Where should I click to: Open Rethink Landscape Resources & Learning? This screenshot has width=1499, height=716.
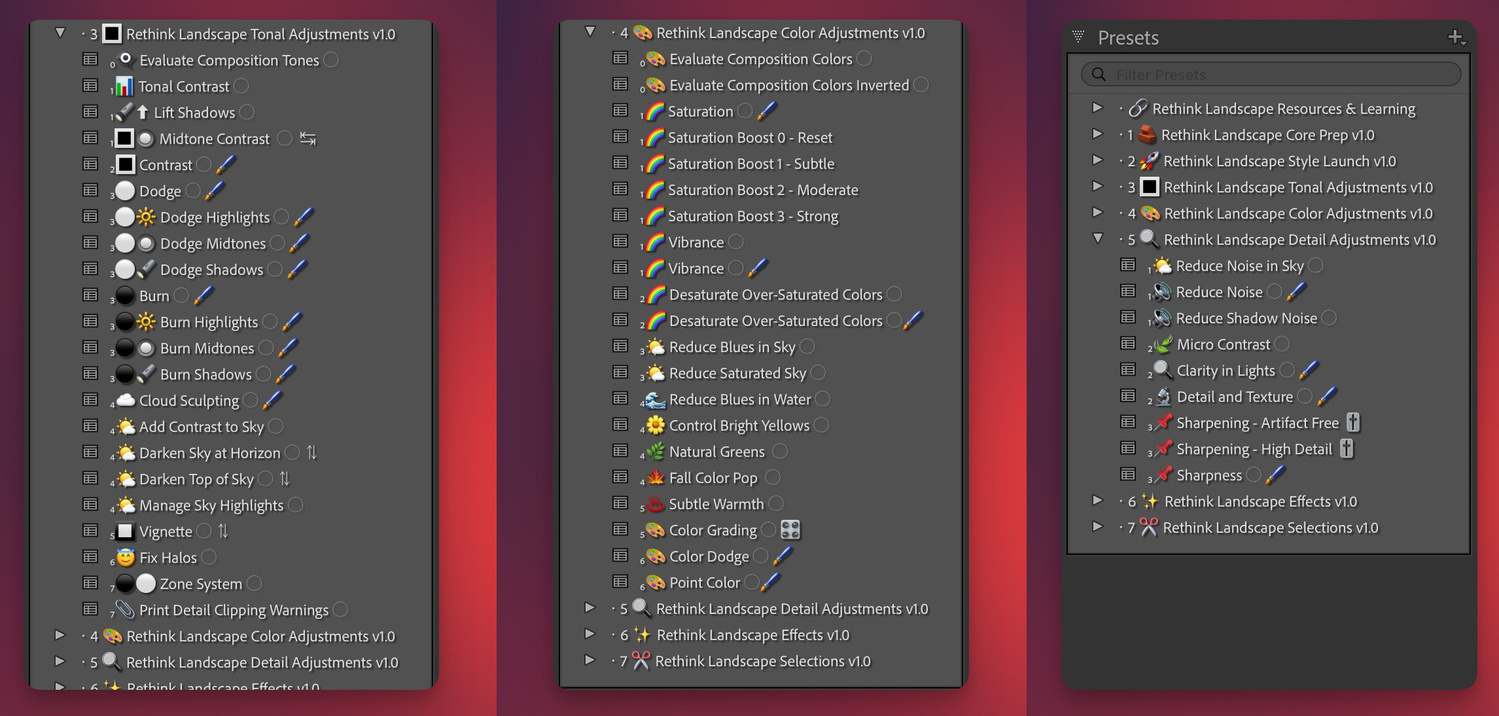[x=1283, y=108]
